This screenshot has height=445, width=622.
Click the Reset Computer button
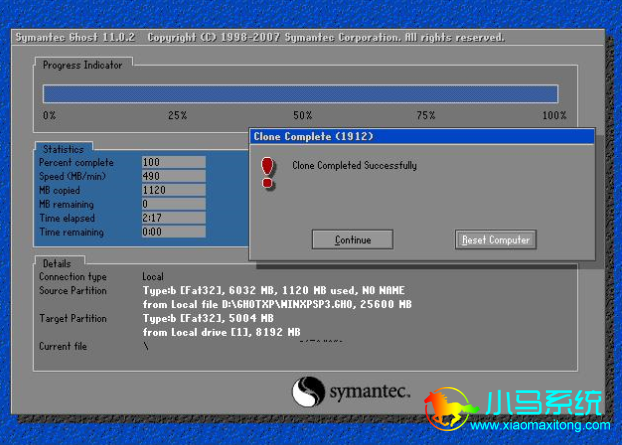[x=496, y=240]
